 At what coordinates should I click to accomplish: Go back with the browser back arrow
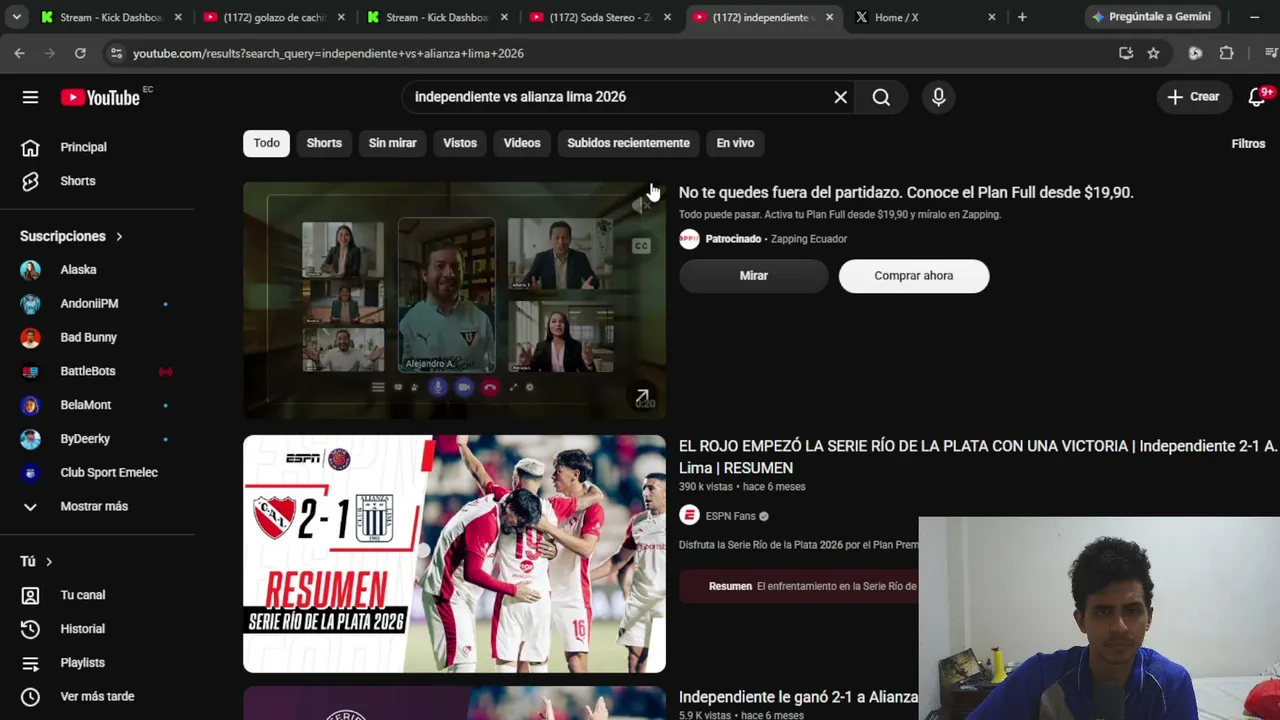[19, 53]
